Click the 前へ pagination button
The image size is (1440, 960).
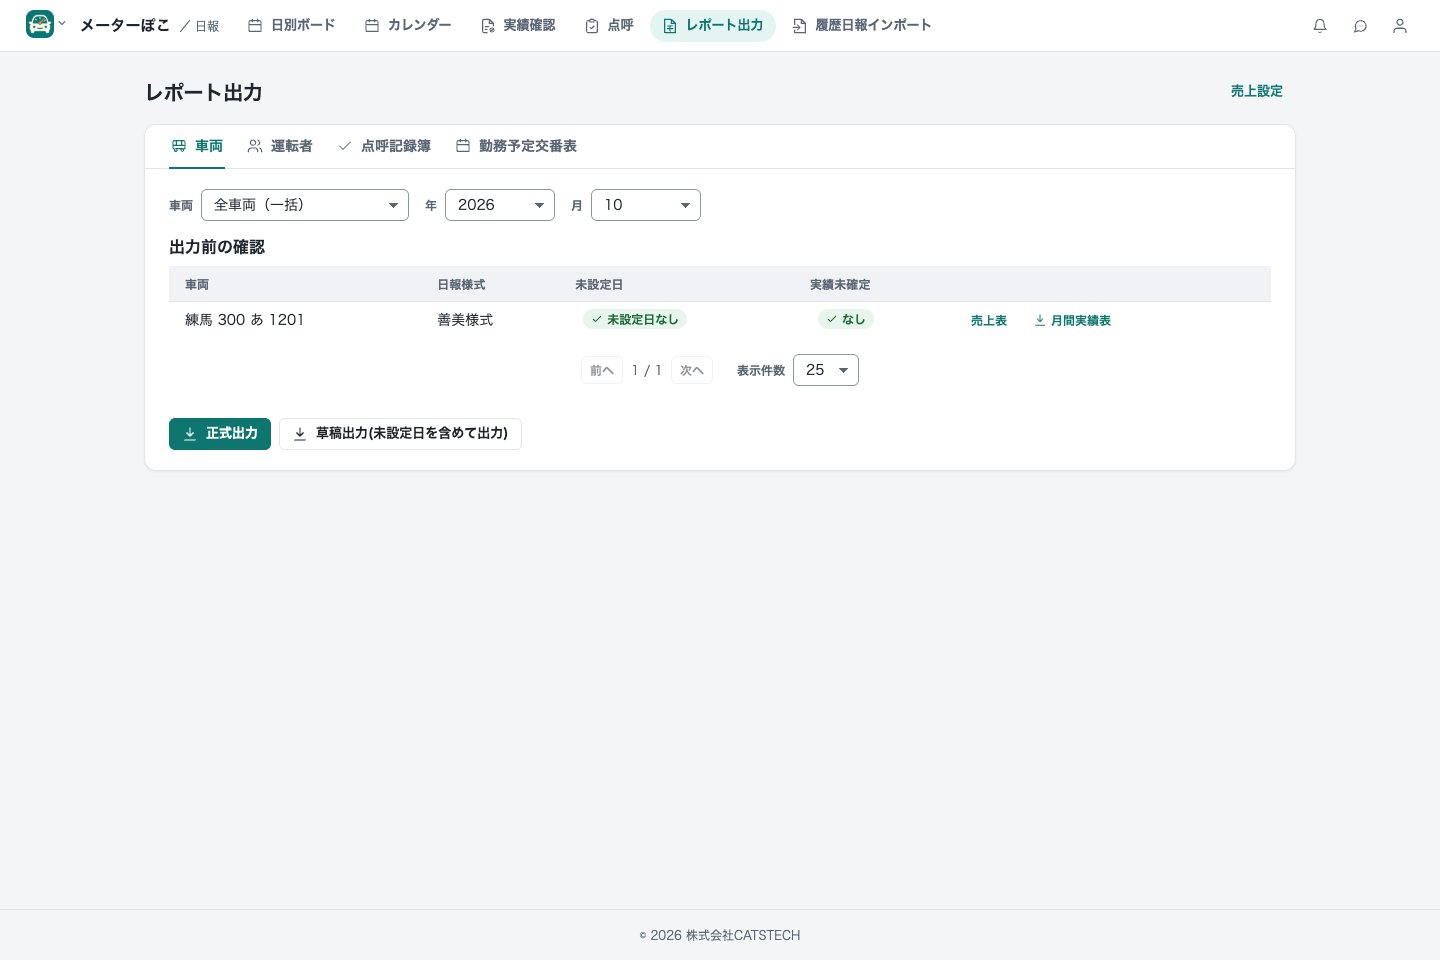[x=602, y=370]
